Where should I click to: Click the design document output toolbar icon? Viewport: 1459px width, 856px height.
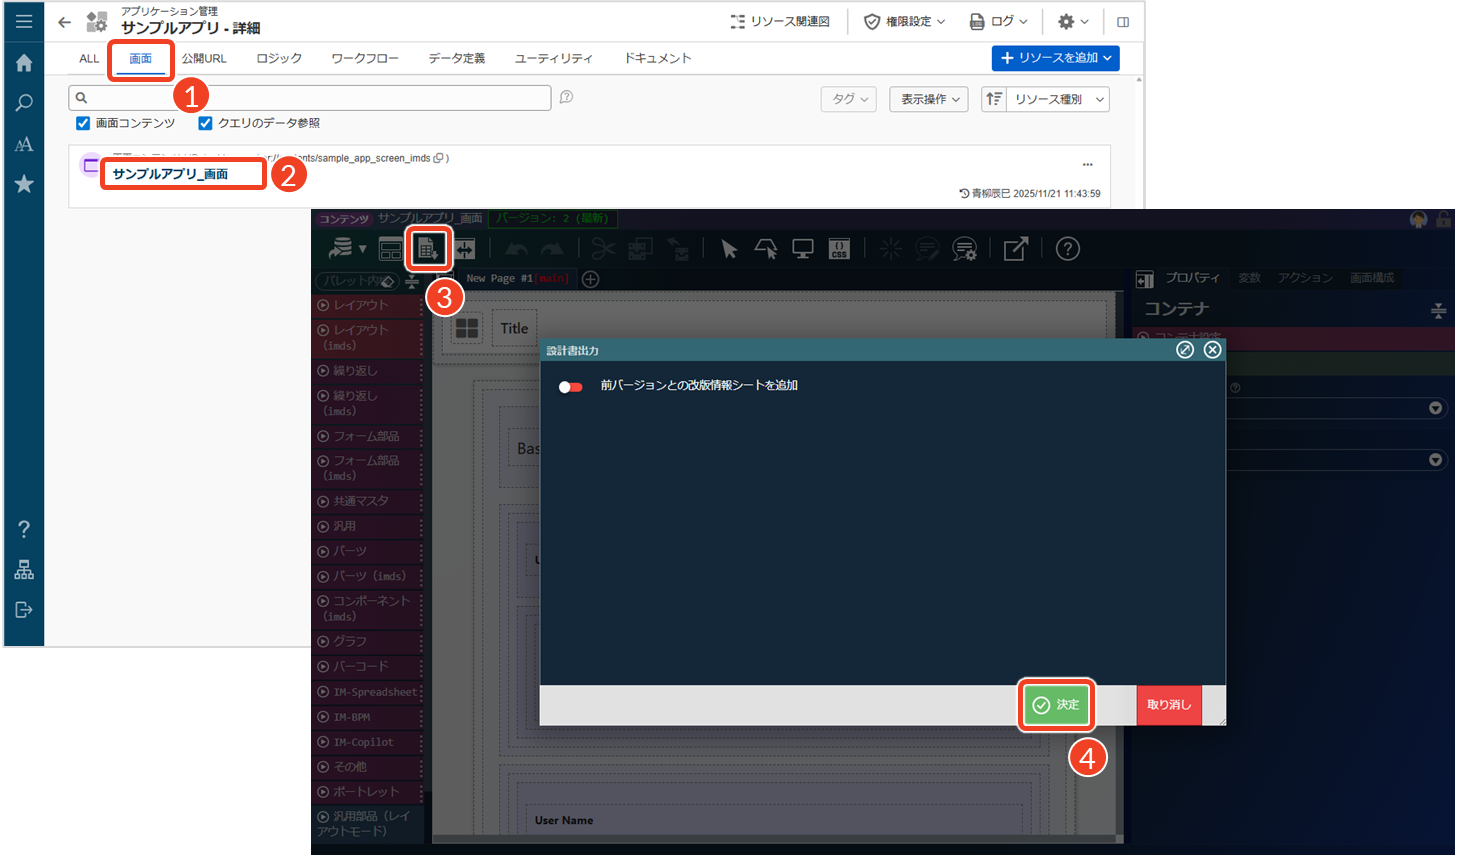point(428,249)
